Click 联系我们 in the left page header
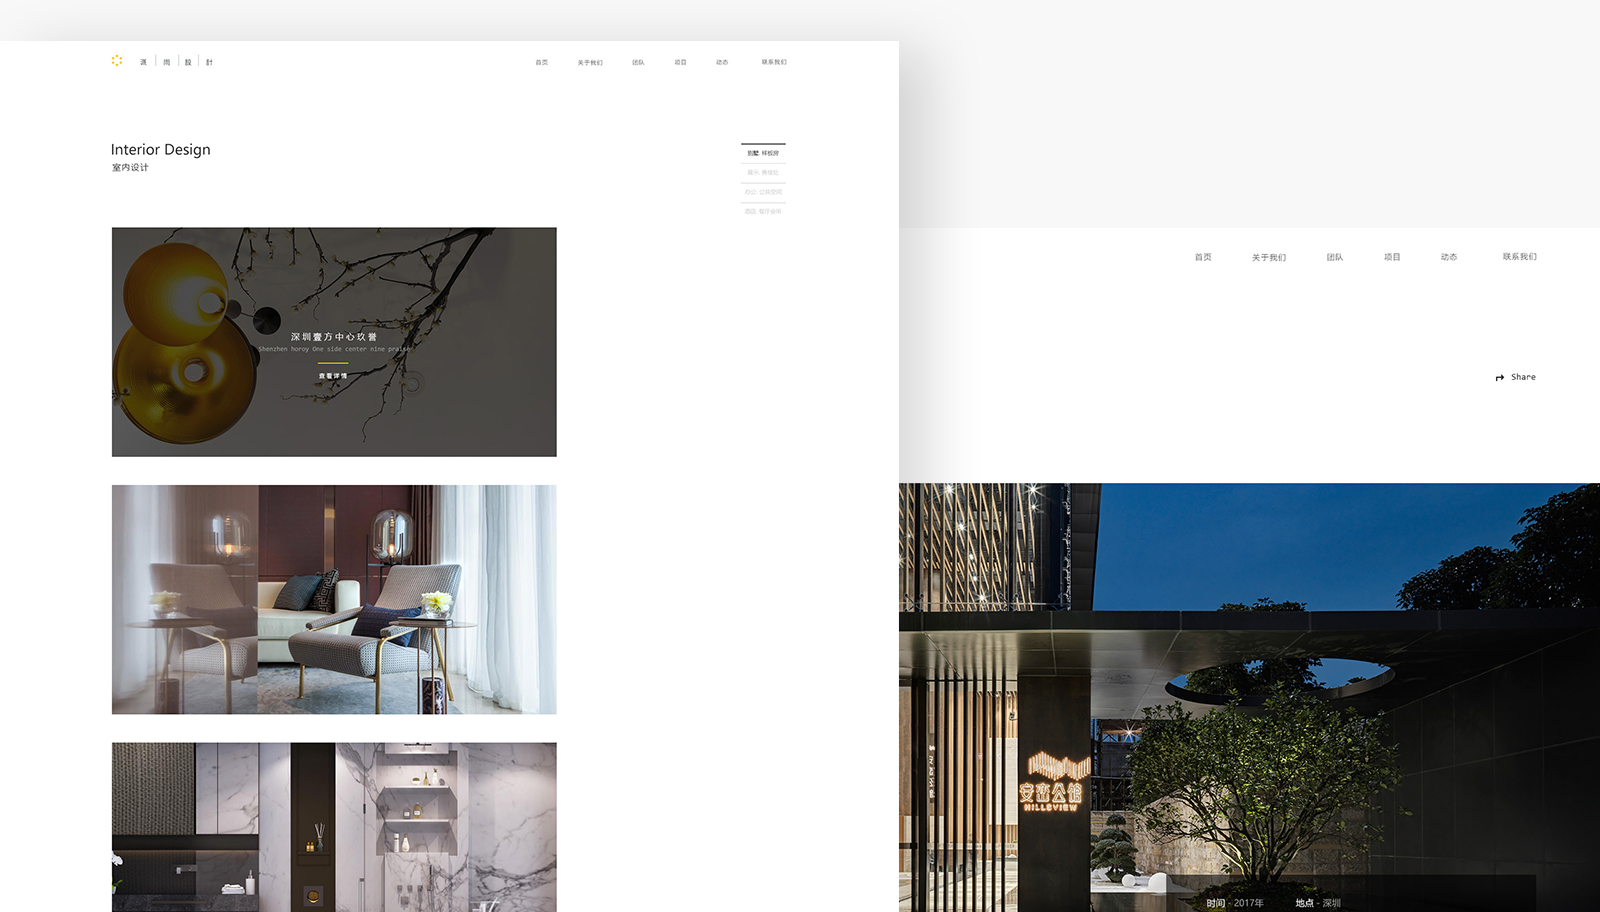1600x912 pixels. pos(774,62)
